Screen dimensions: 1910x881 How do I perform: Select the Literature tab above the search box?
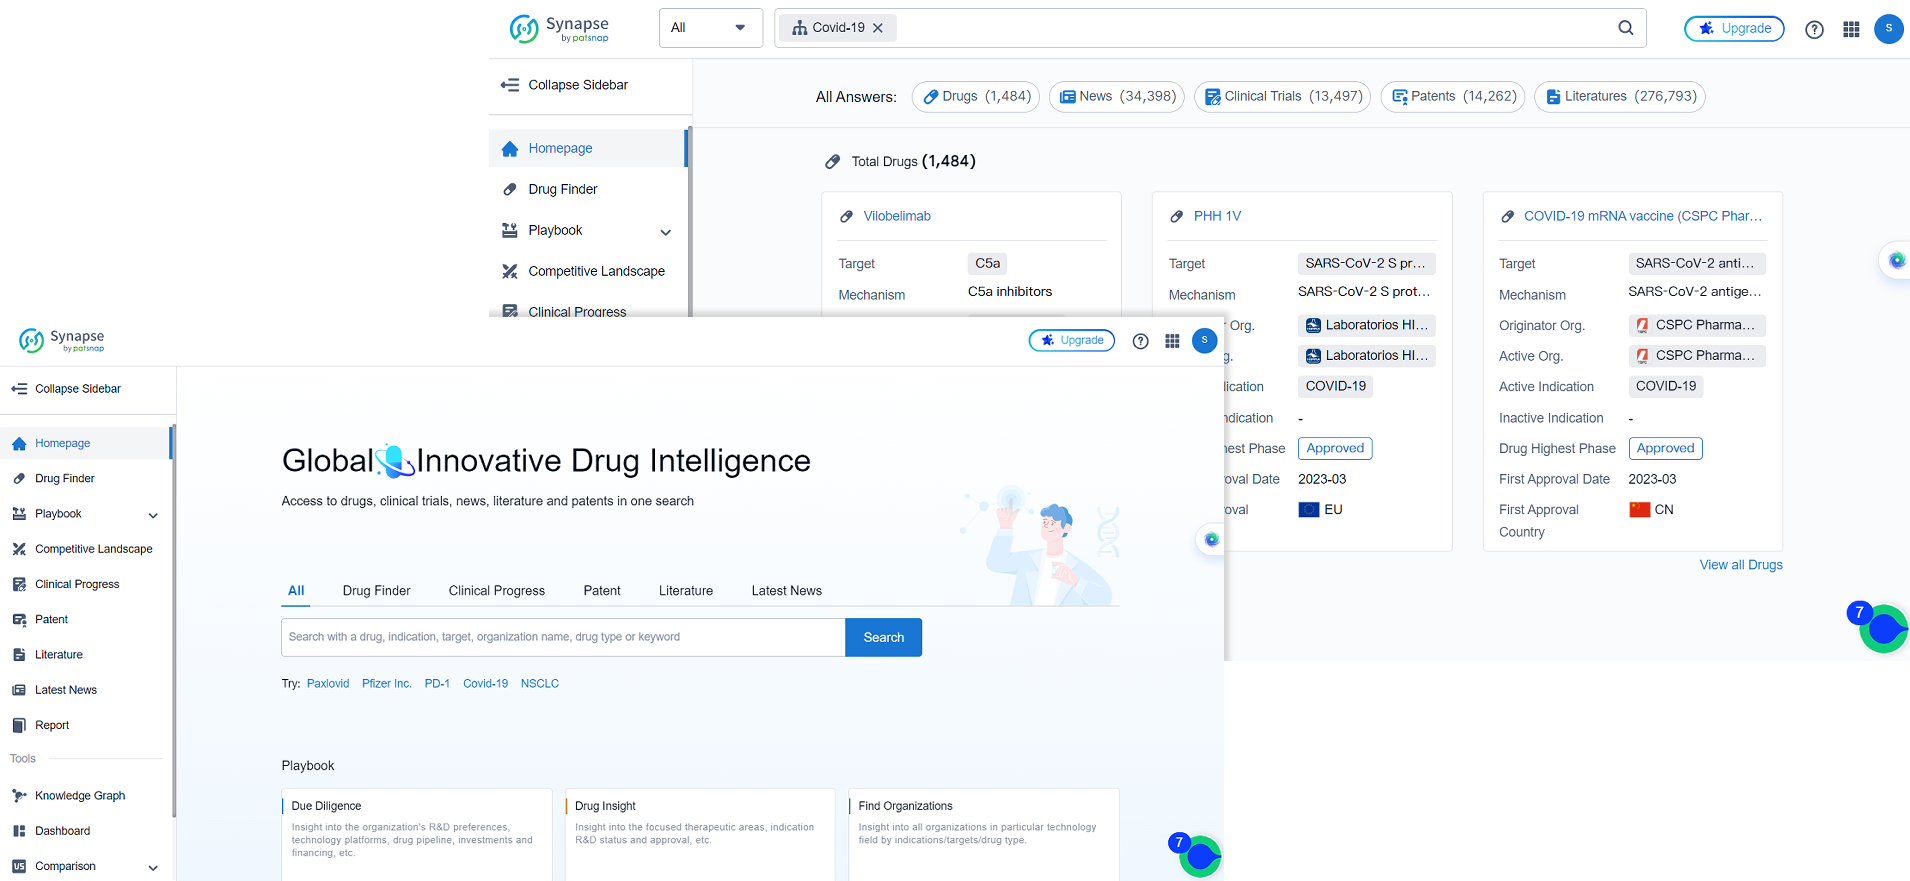(685, 591)
